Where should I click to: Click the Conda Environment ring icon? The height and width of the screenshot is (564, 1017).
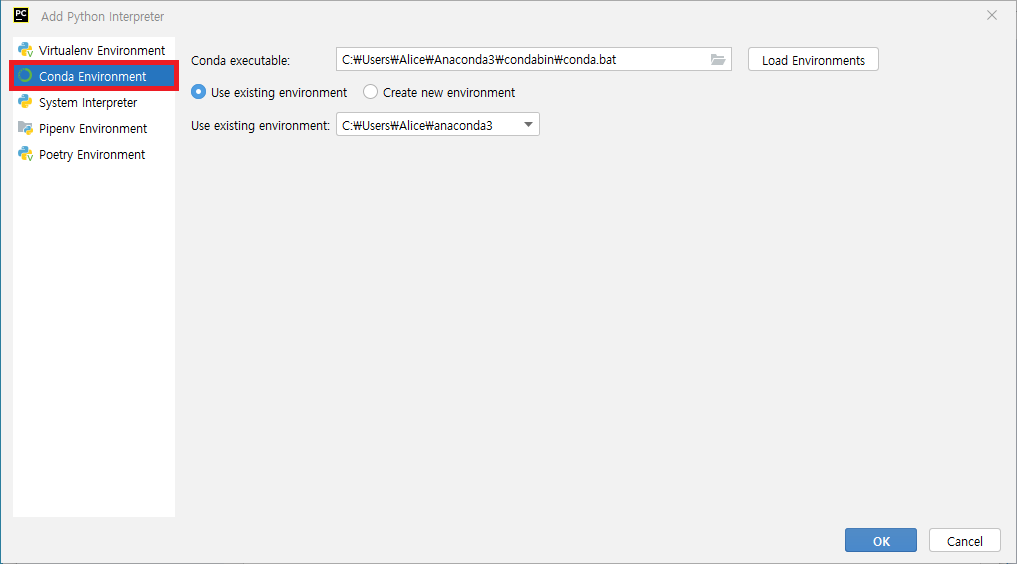pyautogui.click(x=25, y=76)
